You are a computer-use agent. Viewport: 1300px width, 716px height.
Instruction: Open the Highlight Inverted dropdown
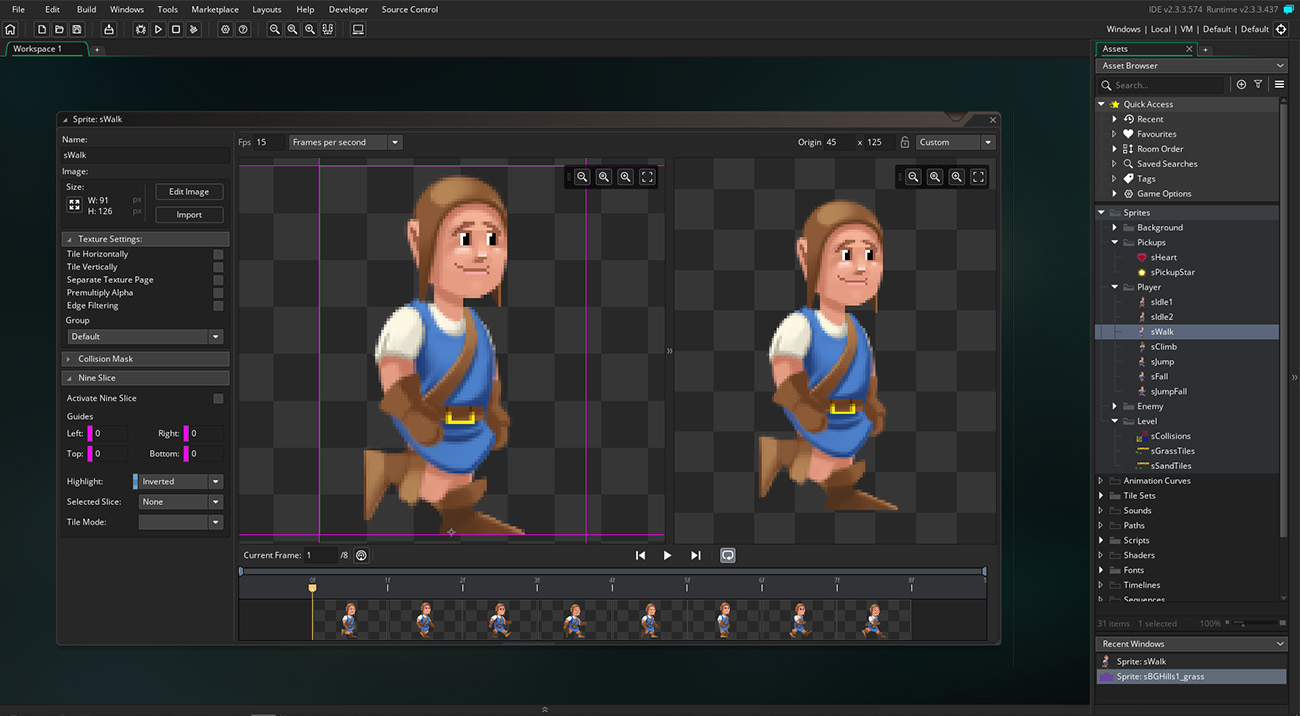point(178,482)
